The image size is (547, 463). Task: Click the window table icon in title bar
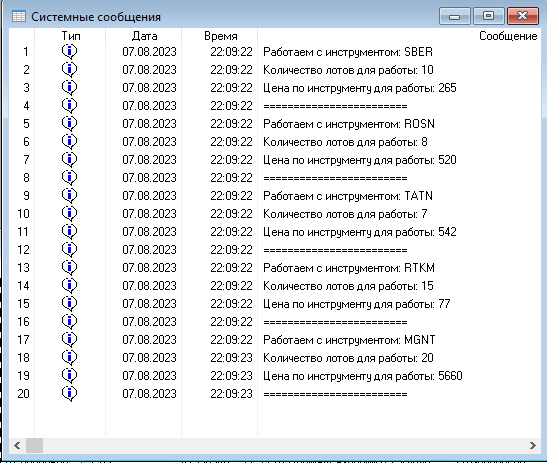pos(19,16)
